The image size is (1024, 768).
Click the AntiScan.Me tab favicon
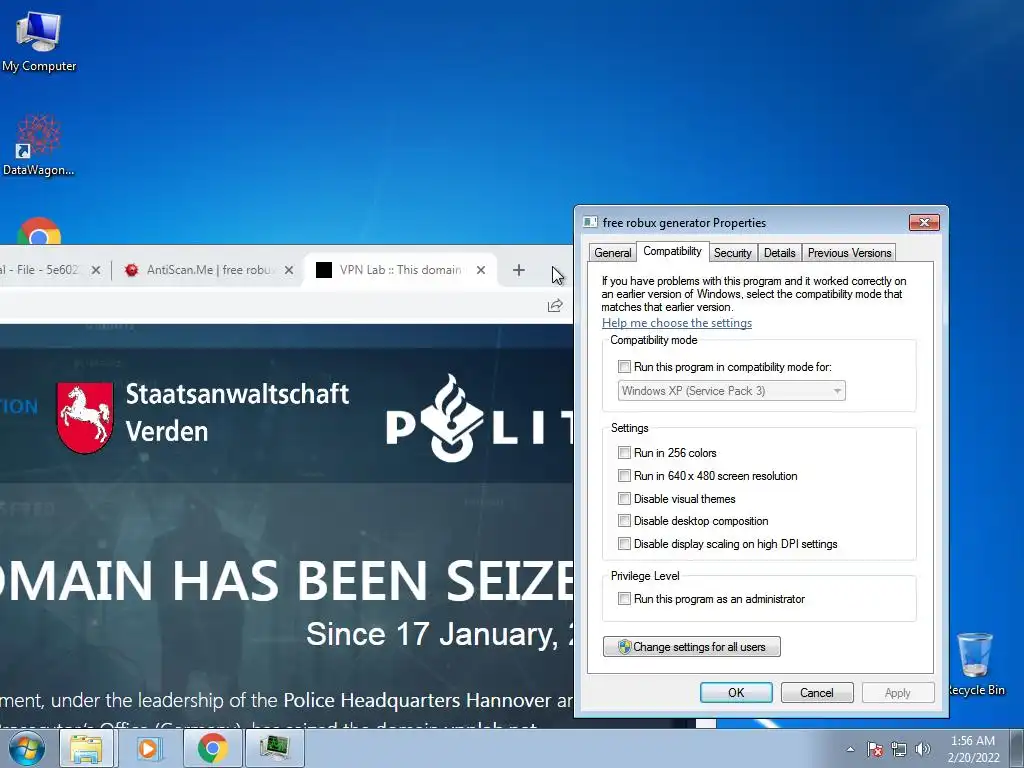[131, 270]
